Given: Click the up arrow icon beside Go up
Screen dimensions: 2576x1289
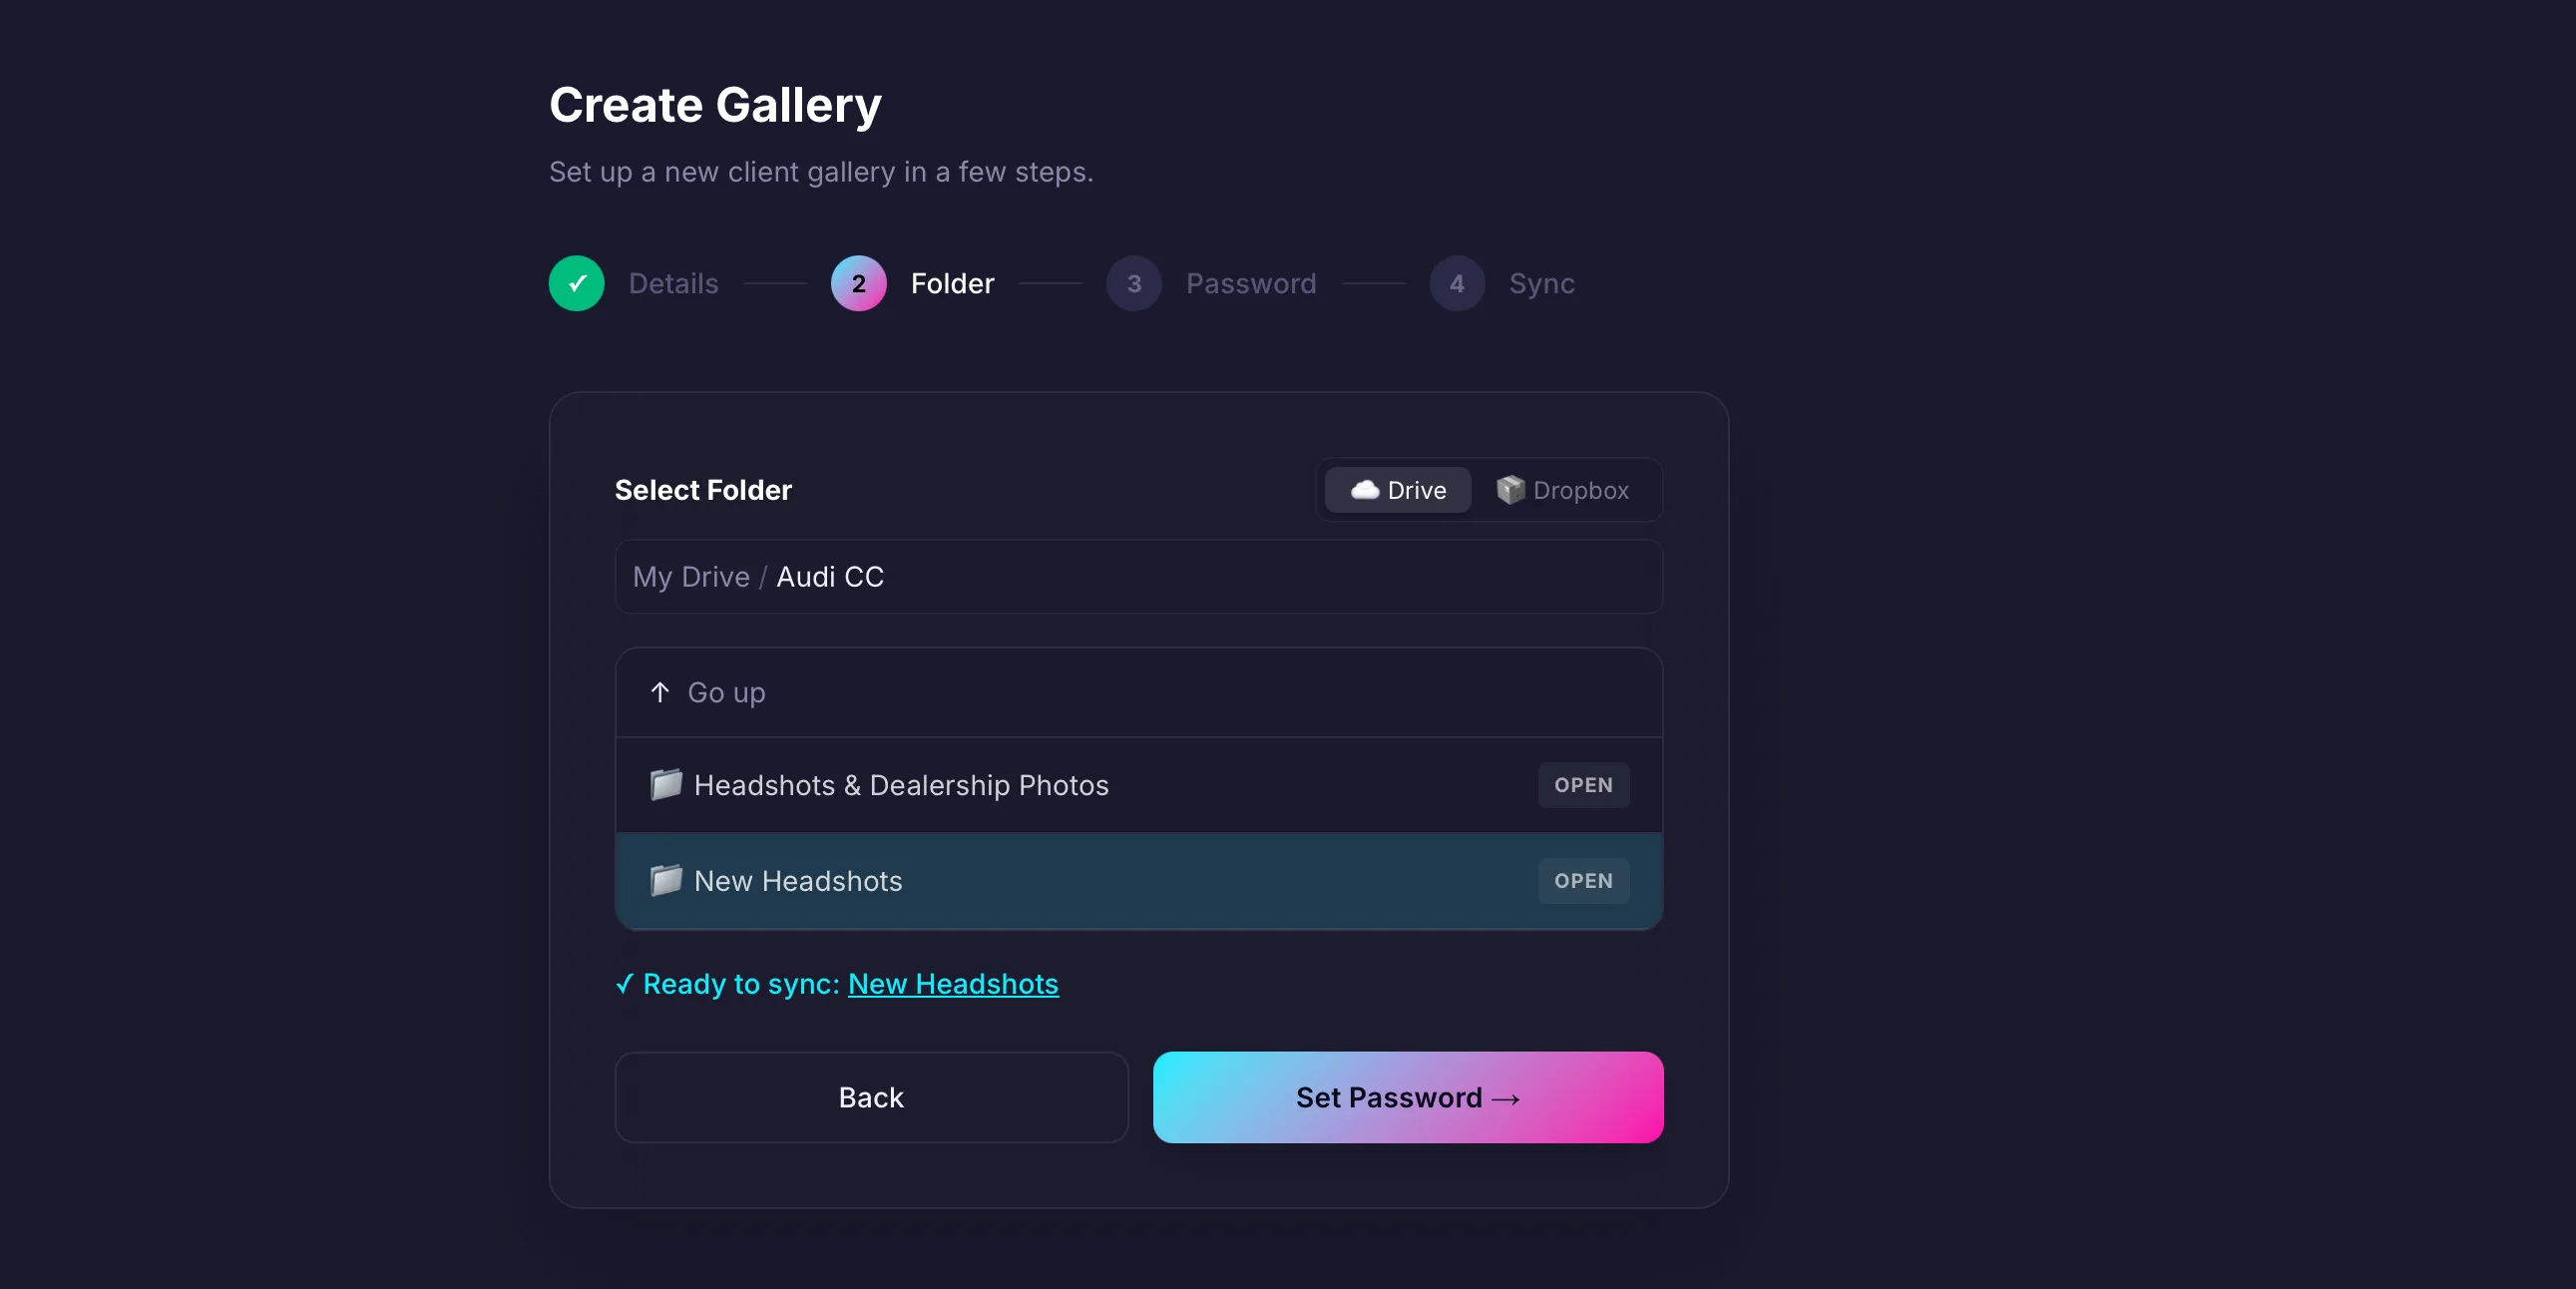Looking at the screenshot, I should point(660,692).
